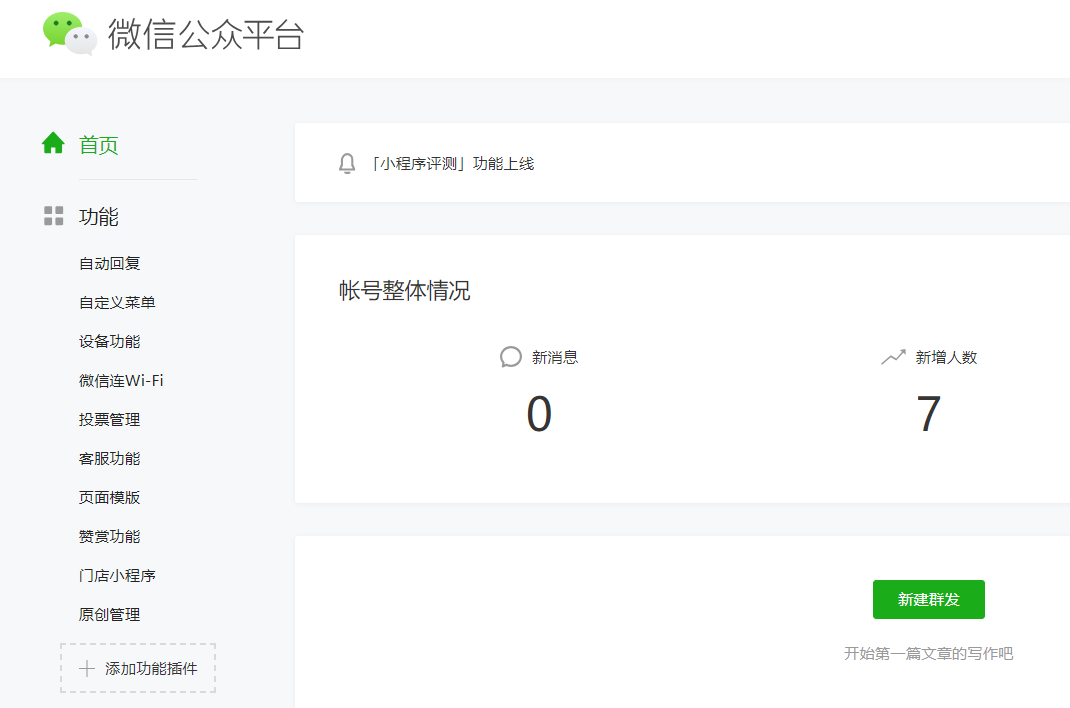Open the 「小程序评测」功能上线 announcement
This screenshot has height=708, width=1070.
pyautogui.click(x=452, y=164)
